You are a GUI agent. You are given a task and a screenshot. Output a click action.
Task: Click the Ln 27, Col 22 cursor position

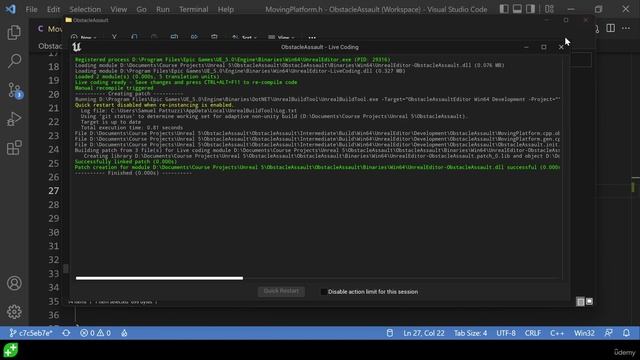tap(424, 333)
